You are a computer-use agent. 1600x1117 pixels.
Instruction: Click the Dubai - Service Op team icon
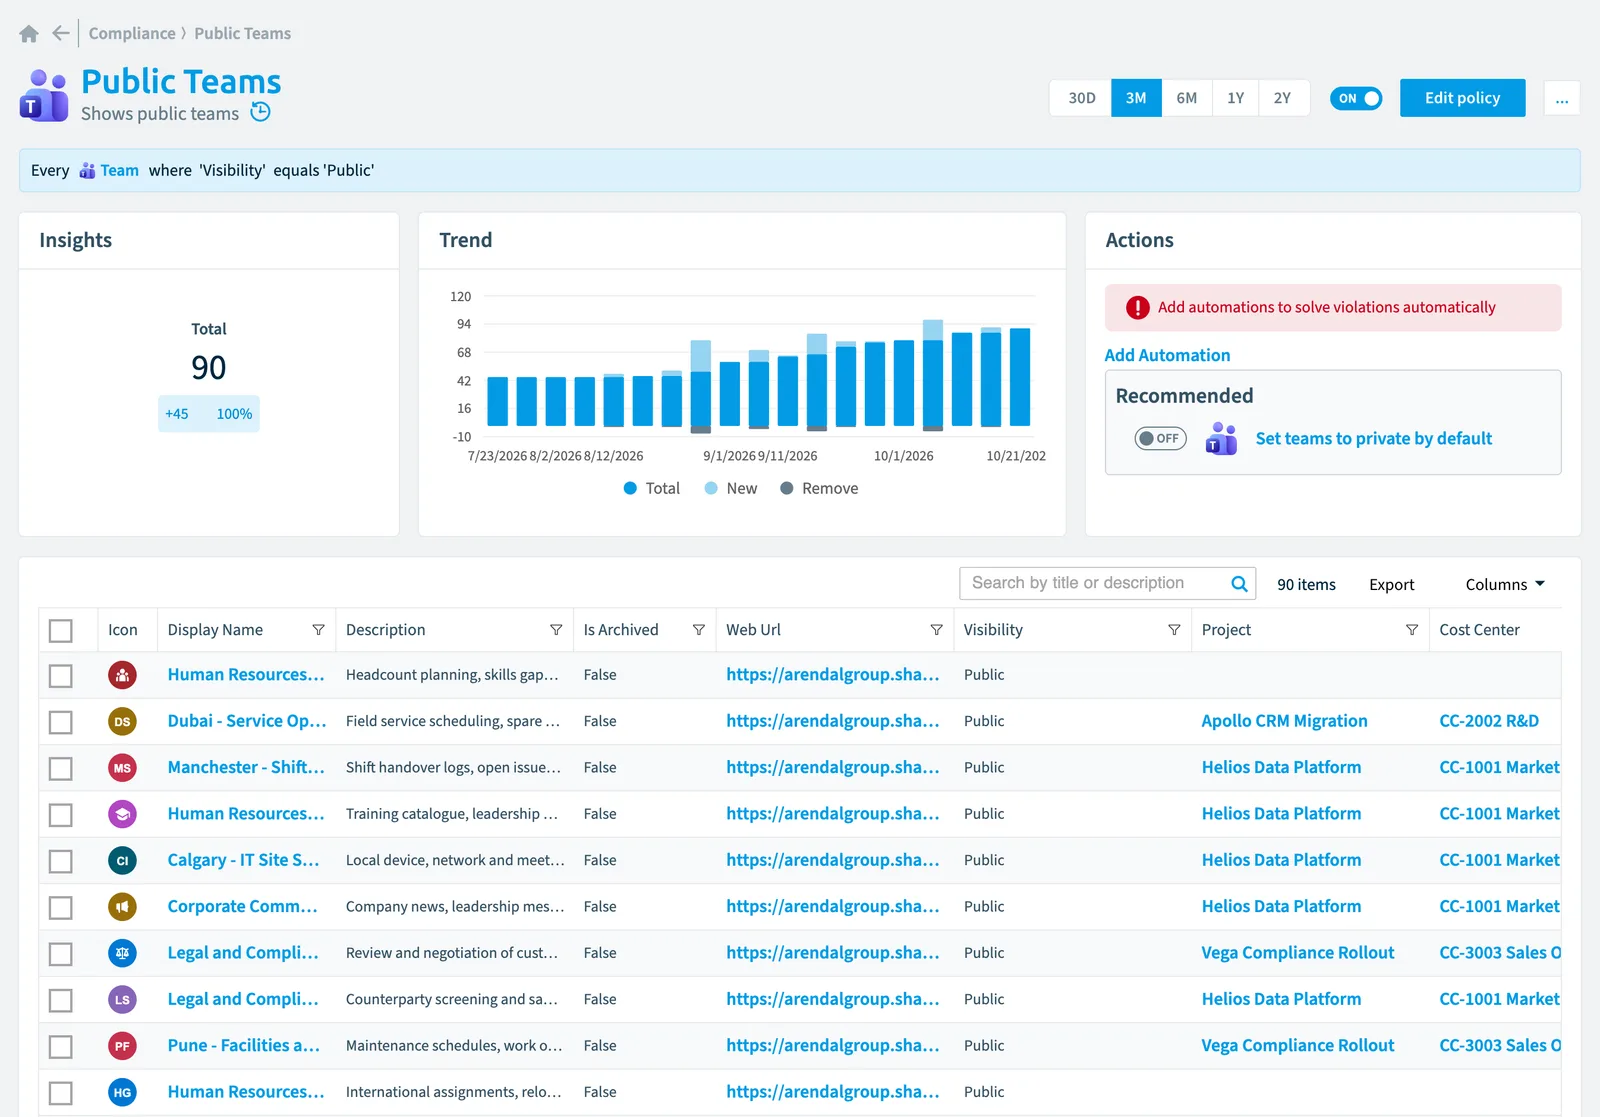(122, 721)
